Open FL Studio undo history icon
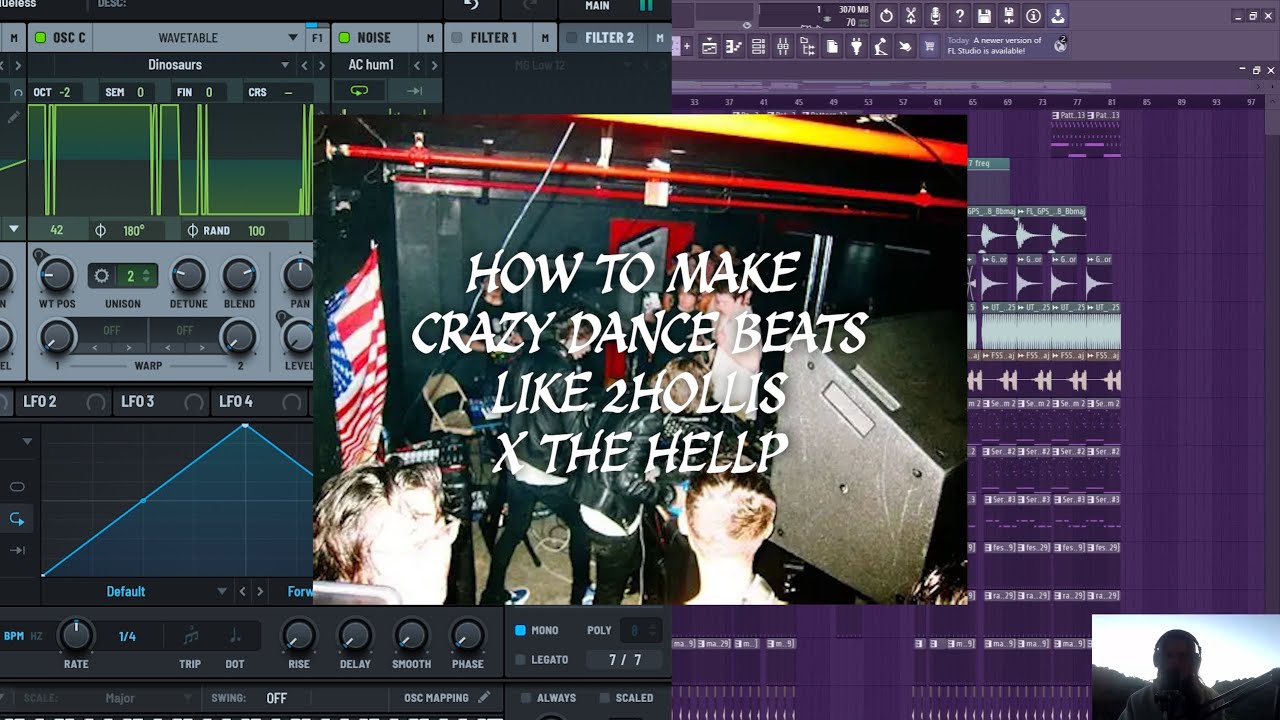 pos(886,16)
